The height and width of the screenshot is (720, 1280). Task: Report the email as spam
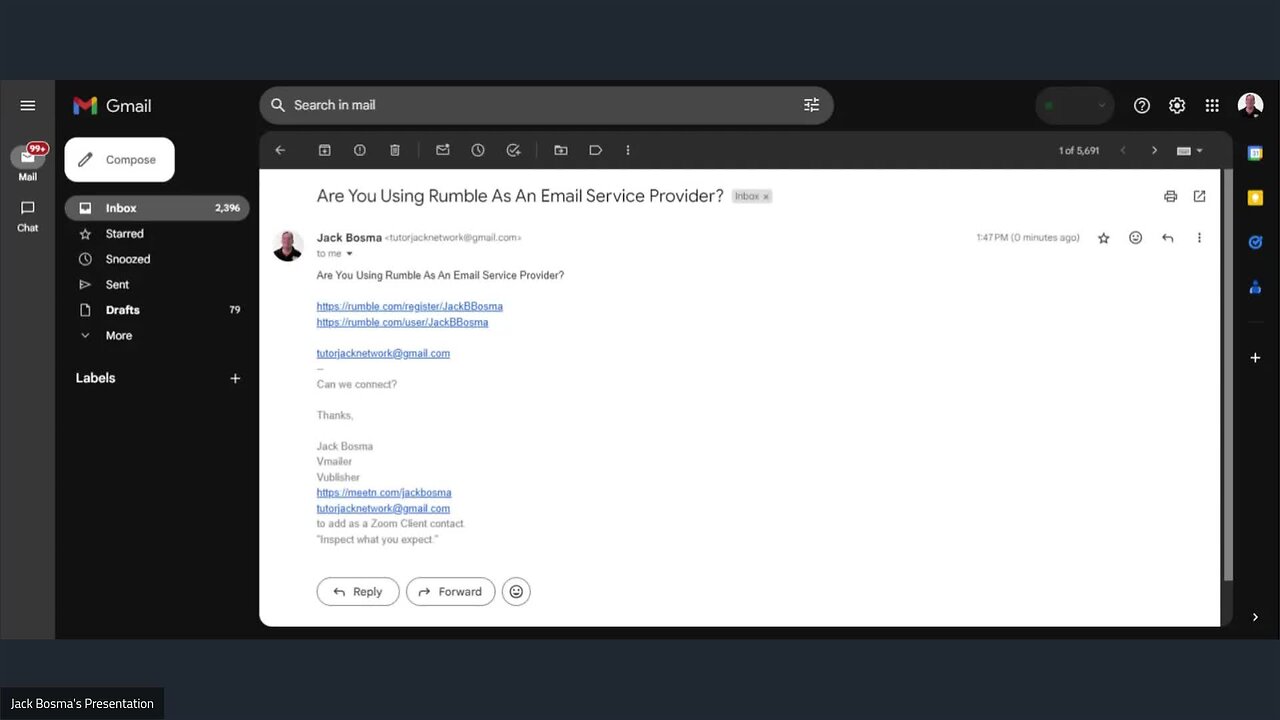(359, 149)
